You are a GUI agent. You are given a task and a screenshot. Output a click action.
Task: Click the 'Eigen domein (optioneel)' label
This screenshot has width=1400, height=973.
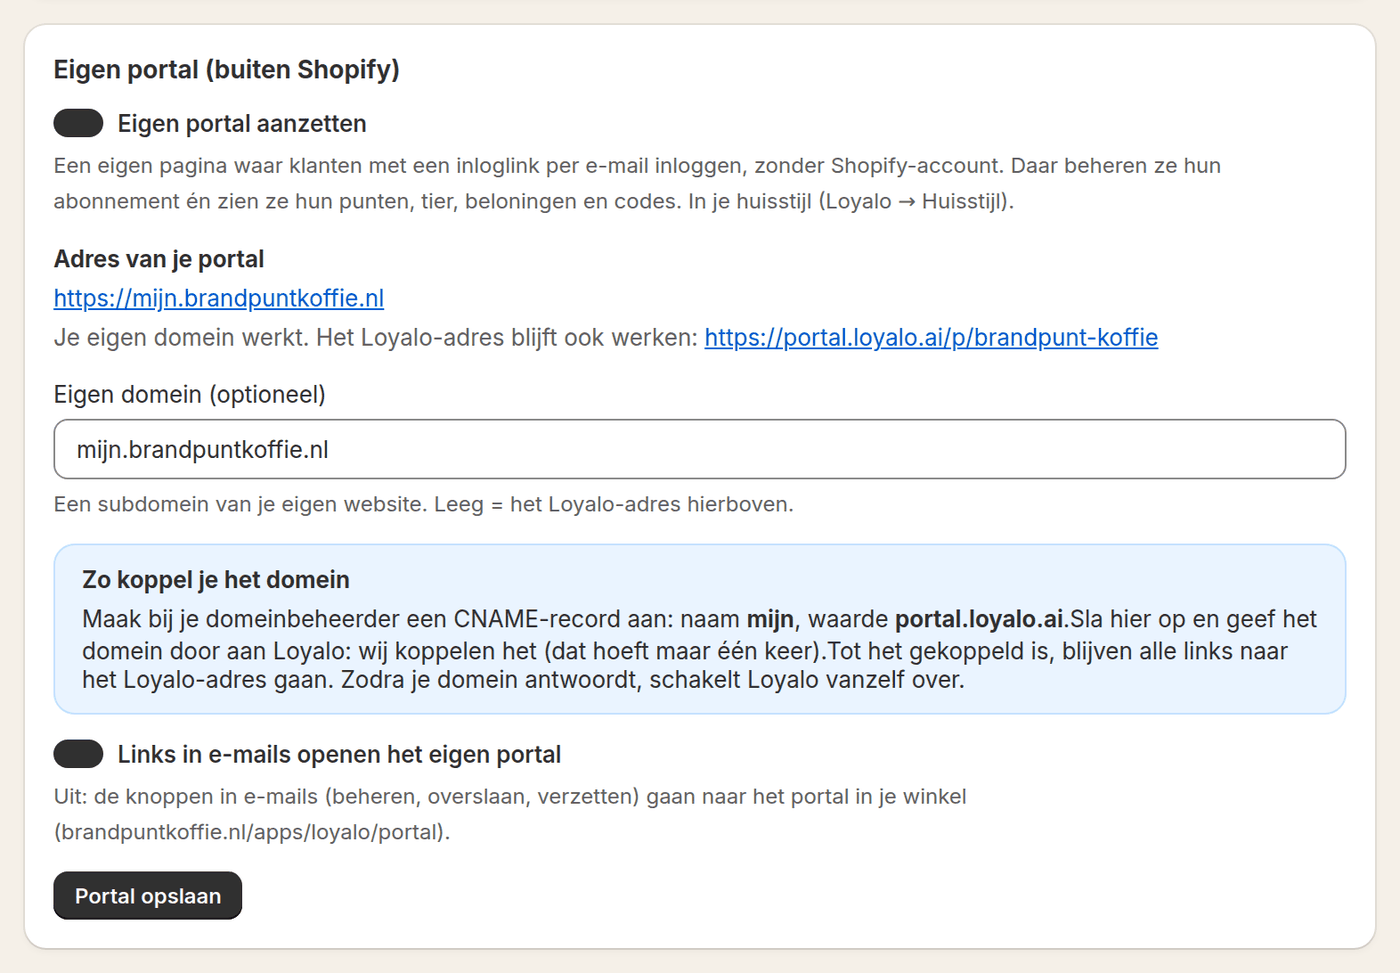coord(190,394)
